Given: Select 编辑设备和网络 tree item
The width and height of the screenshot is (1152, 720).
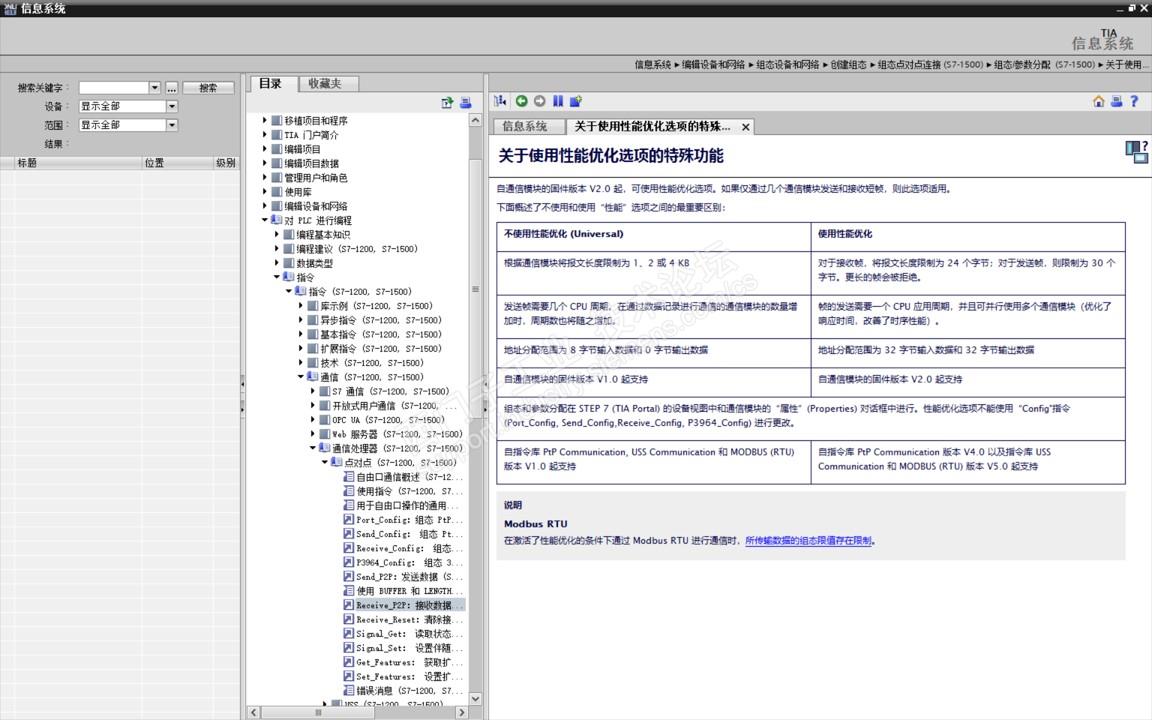Looking at the screenshot, I should pyautogui.click(x=316, y=206).
